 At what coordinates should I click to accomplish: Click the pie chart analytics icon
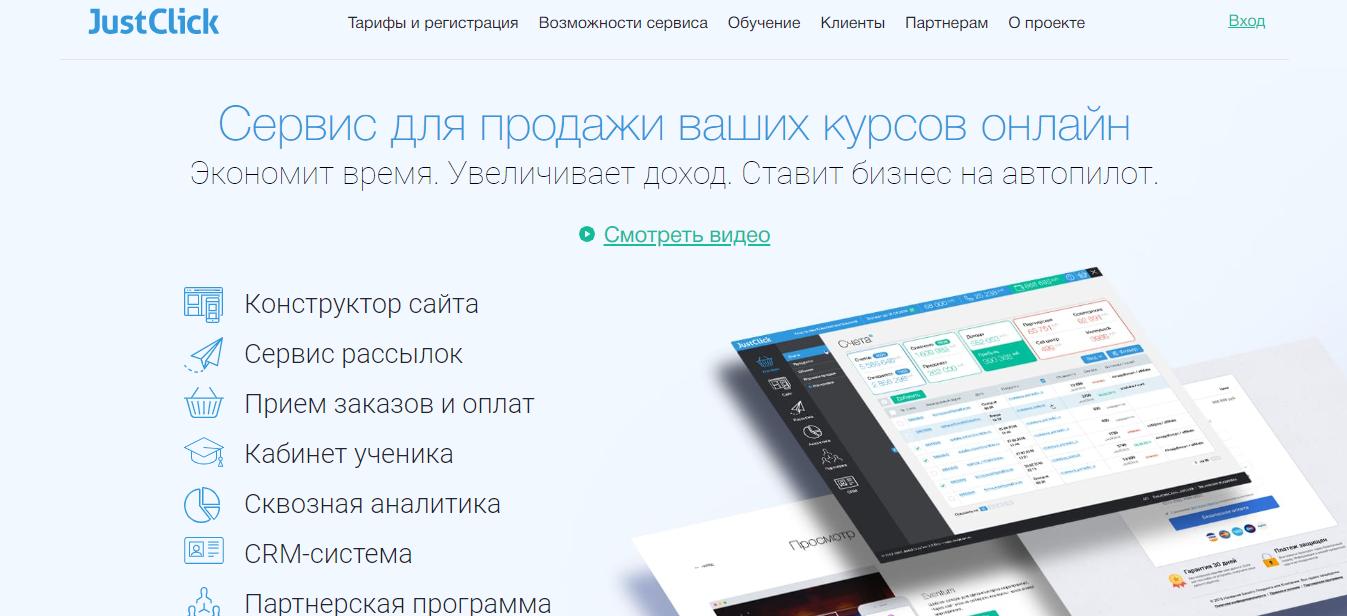pyautogui.click(x=203, y=504)
